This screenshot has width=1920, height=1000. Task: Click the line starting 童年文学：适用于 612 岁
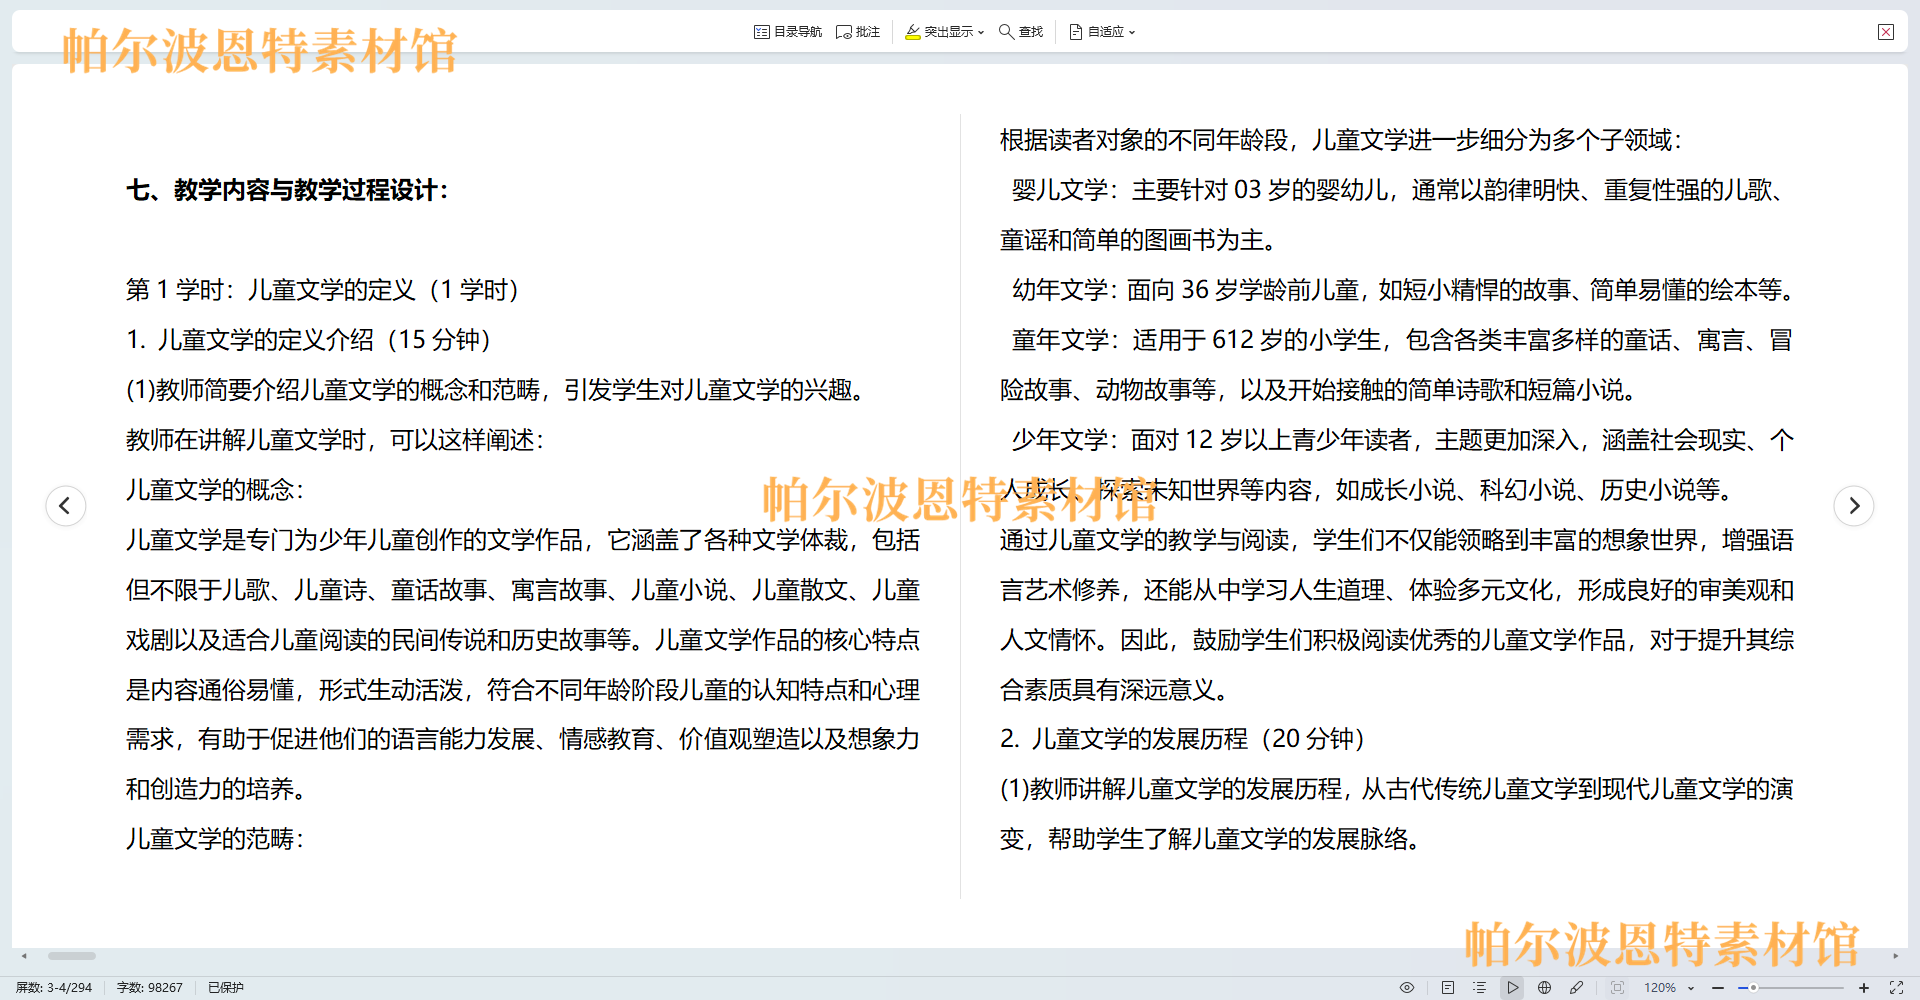(x=1402, y=340)
